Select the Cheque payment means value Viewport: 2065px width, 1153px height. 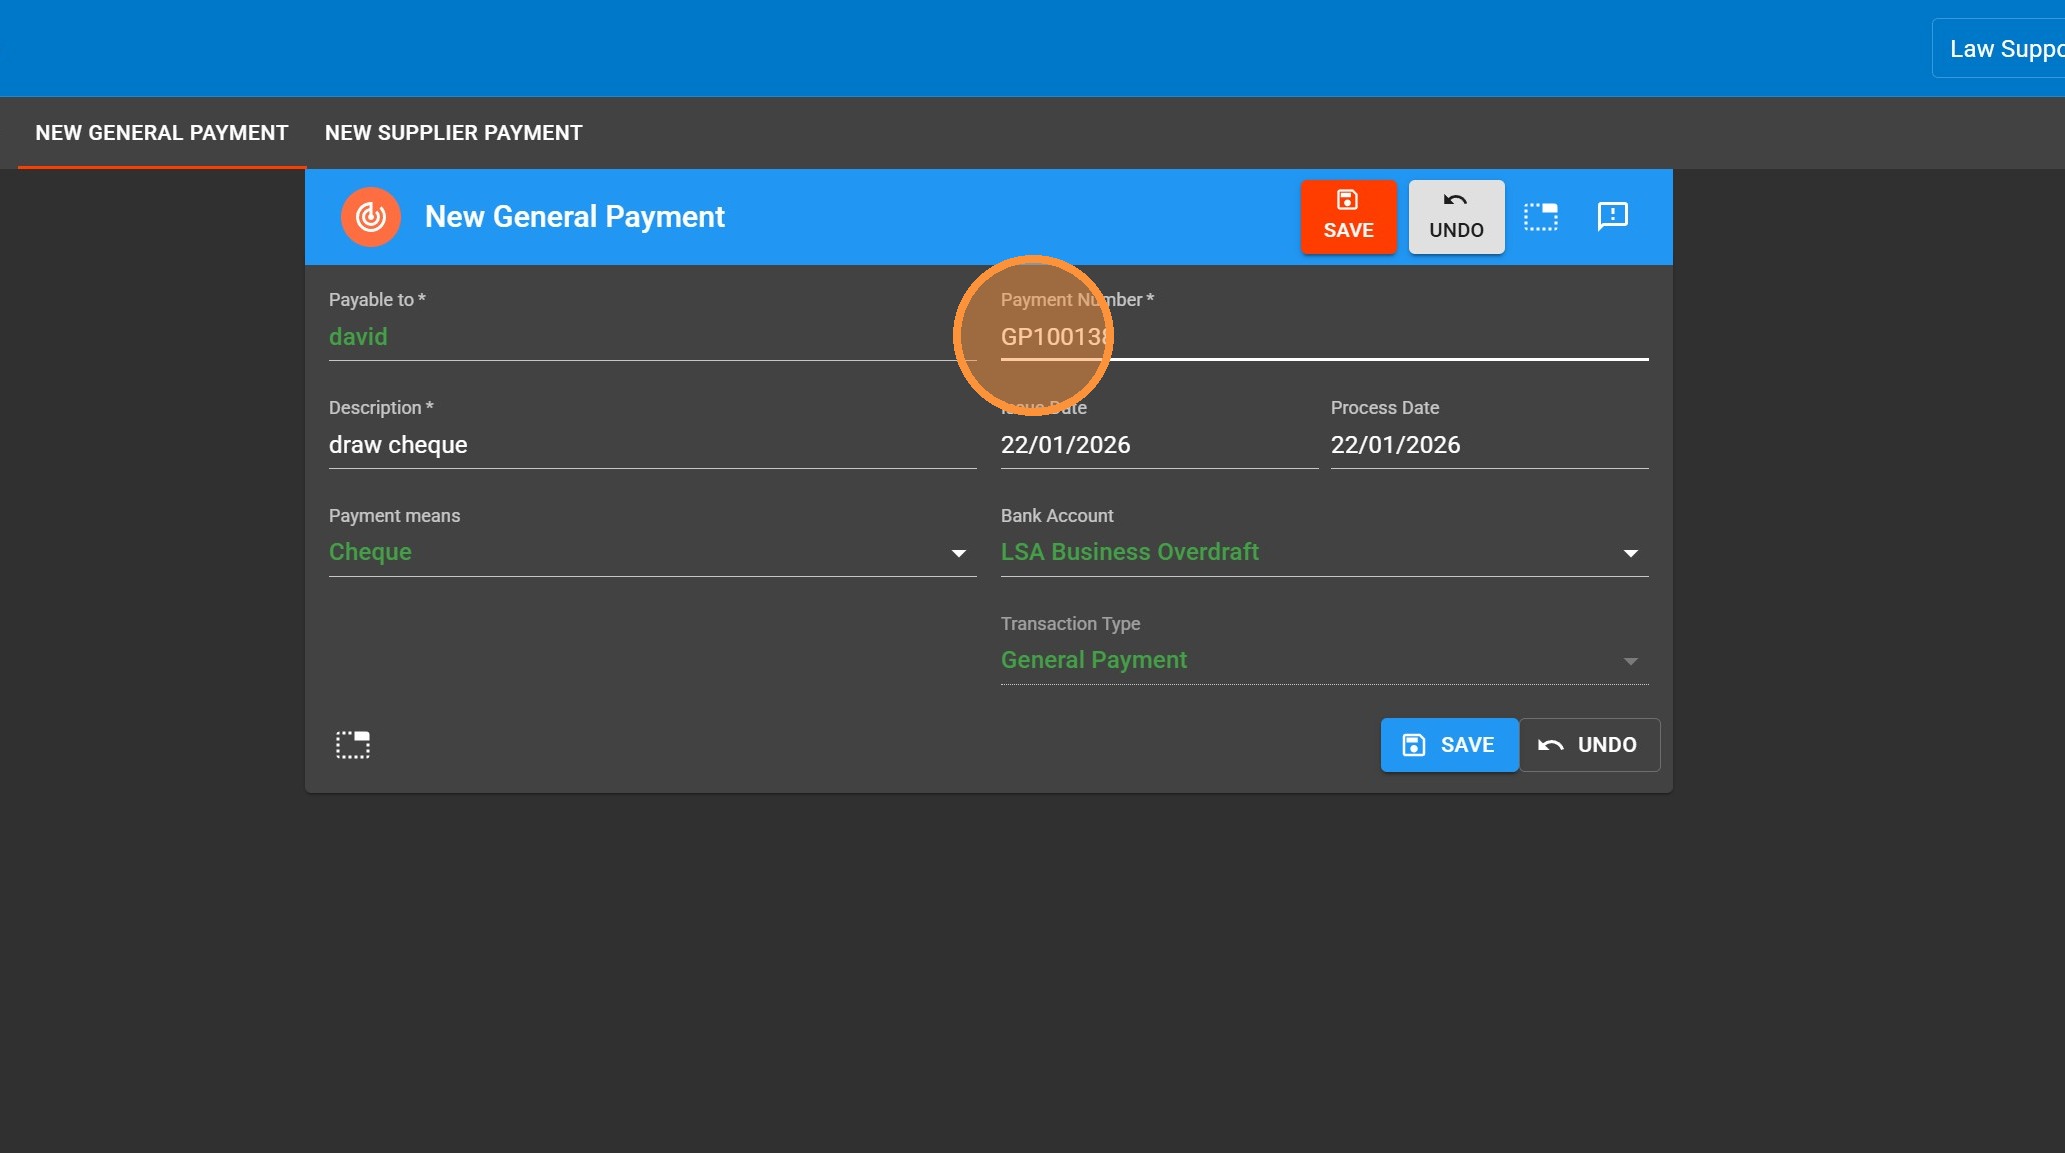tap(371, 552)
